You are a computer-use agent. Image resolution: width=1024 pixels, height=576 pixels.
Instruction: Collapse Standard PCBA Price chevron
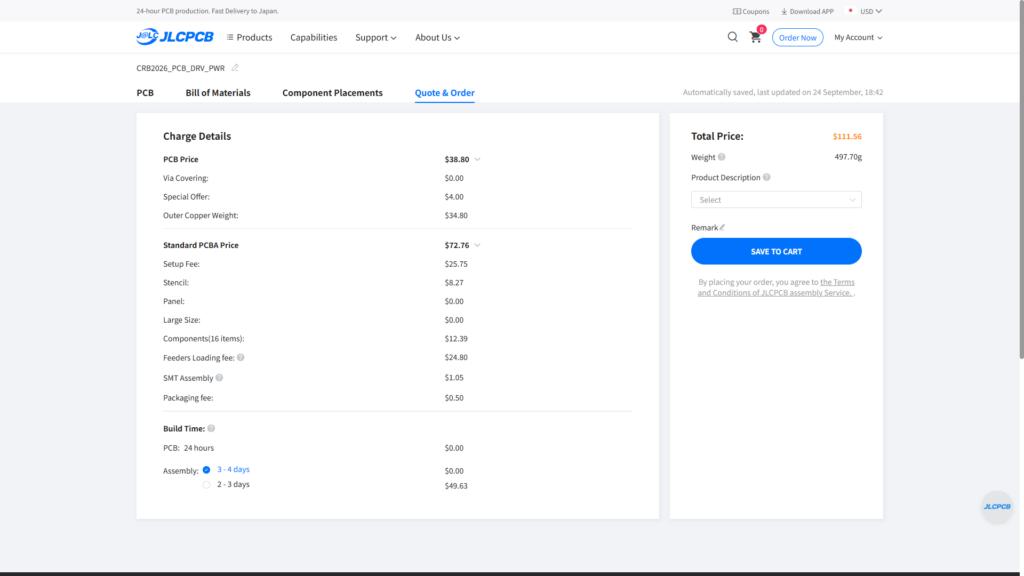[477, 246]
